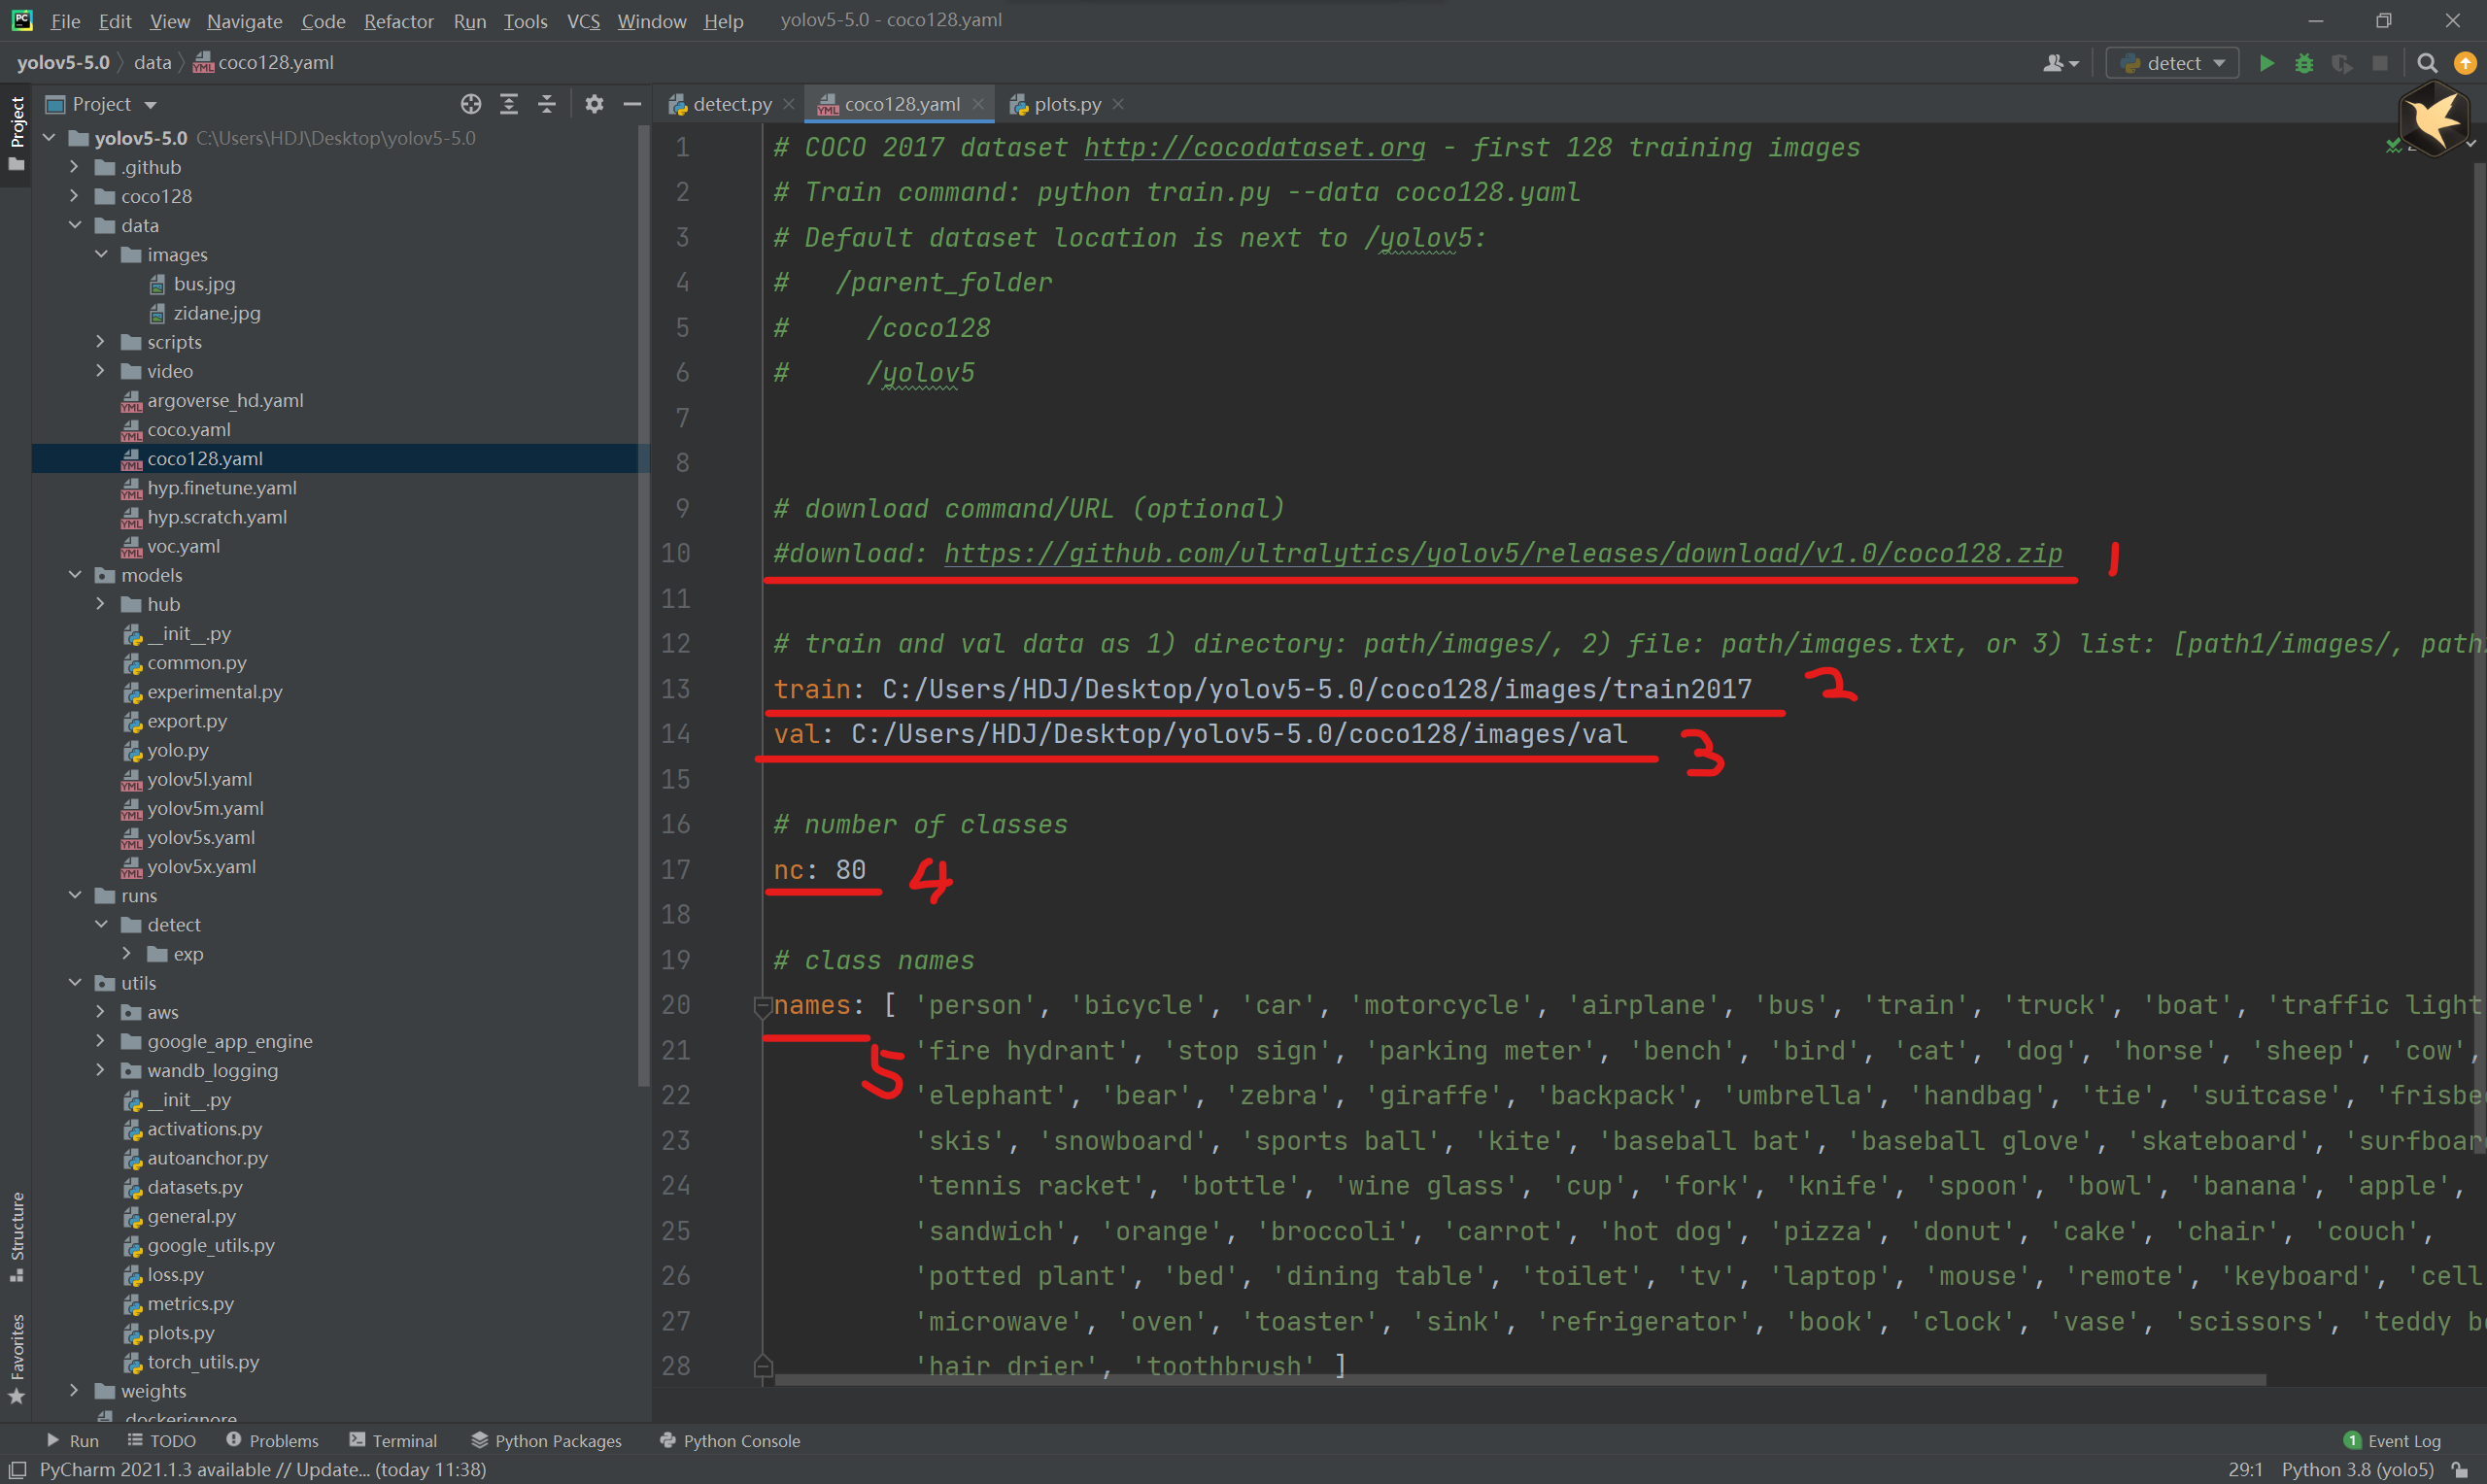Open the cocodataset.org link

[x=1254, y=148]
